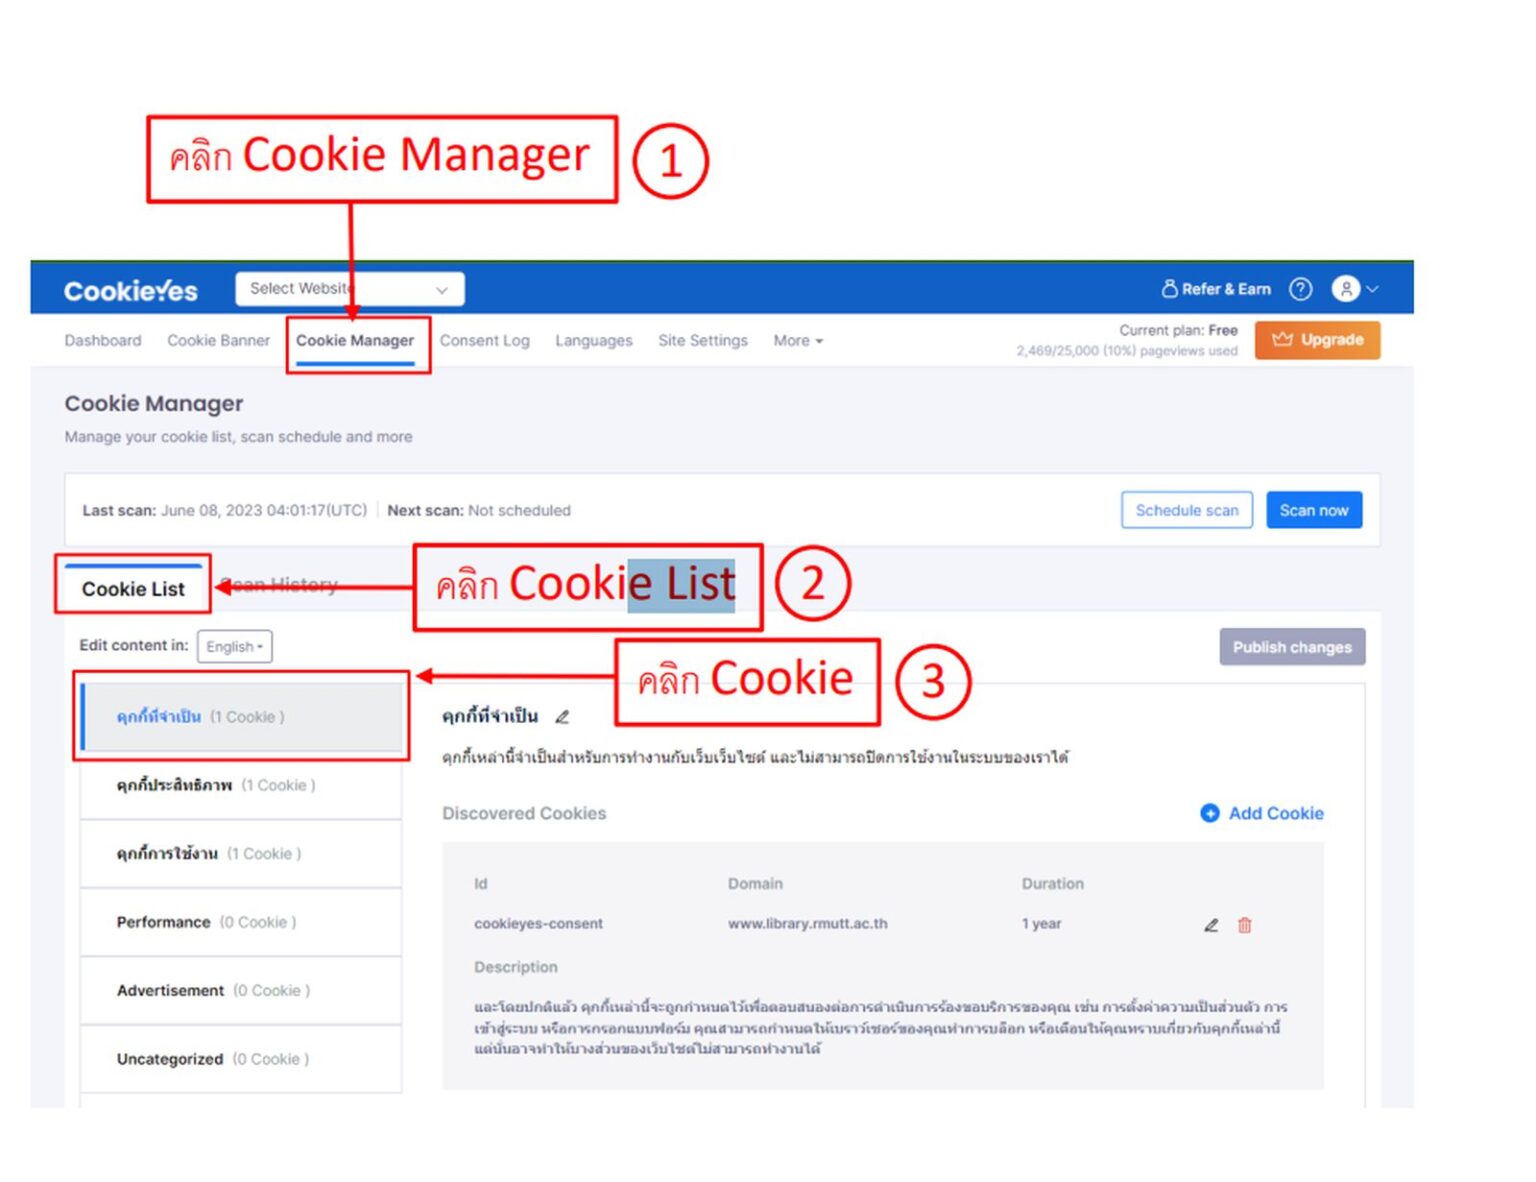The height and width of the screenshot is (1182, 1536).
Task: Click the Upgrade crown button
Action: 1317,340
